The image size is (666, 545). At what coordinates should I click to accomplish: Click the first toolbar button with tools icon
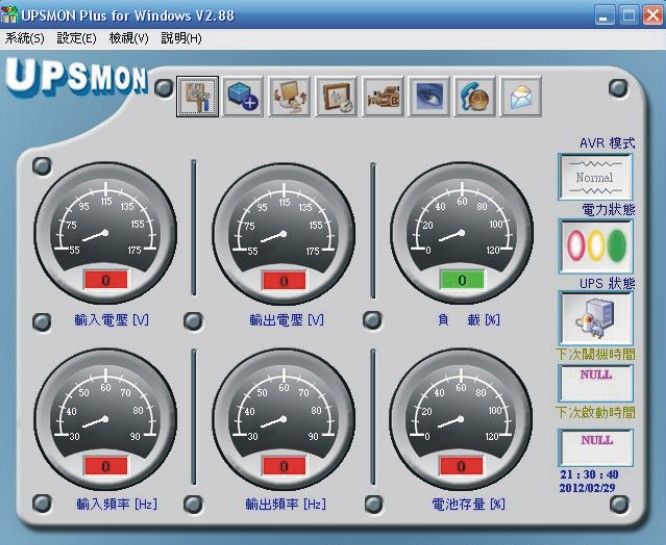(x=198, y=96)
